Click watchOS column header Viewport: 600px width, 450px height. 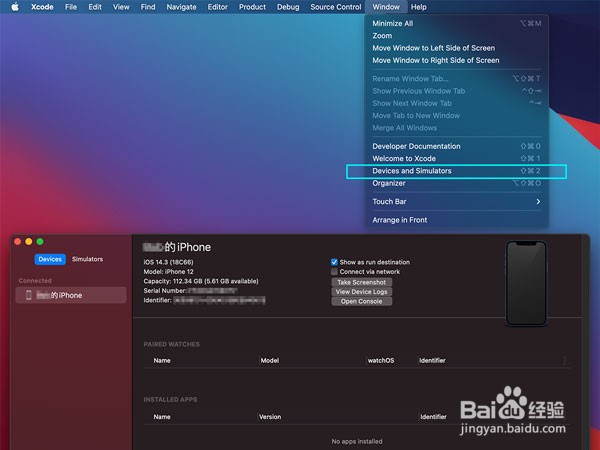381,360
